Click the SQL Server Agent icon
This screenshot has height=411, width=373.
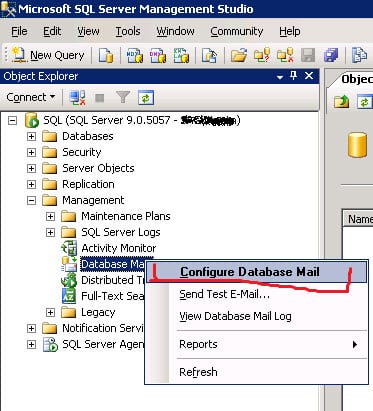tap(50, 344)
